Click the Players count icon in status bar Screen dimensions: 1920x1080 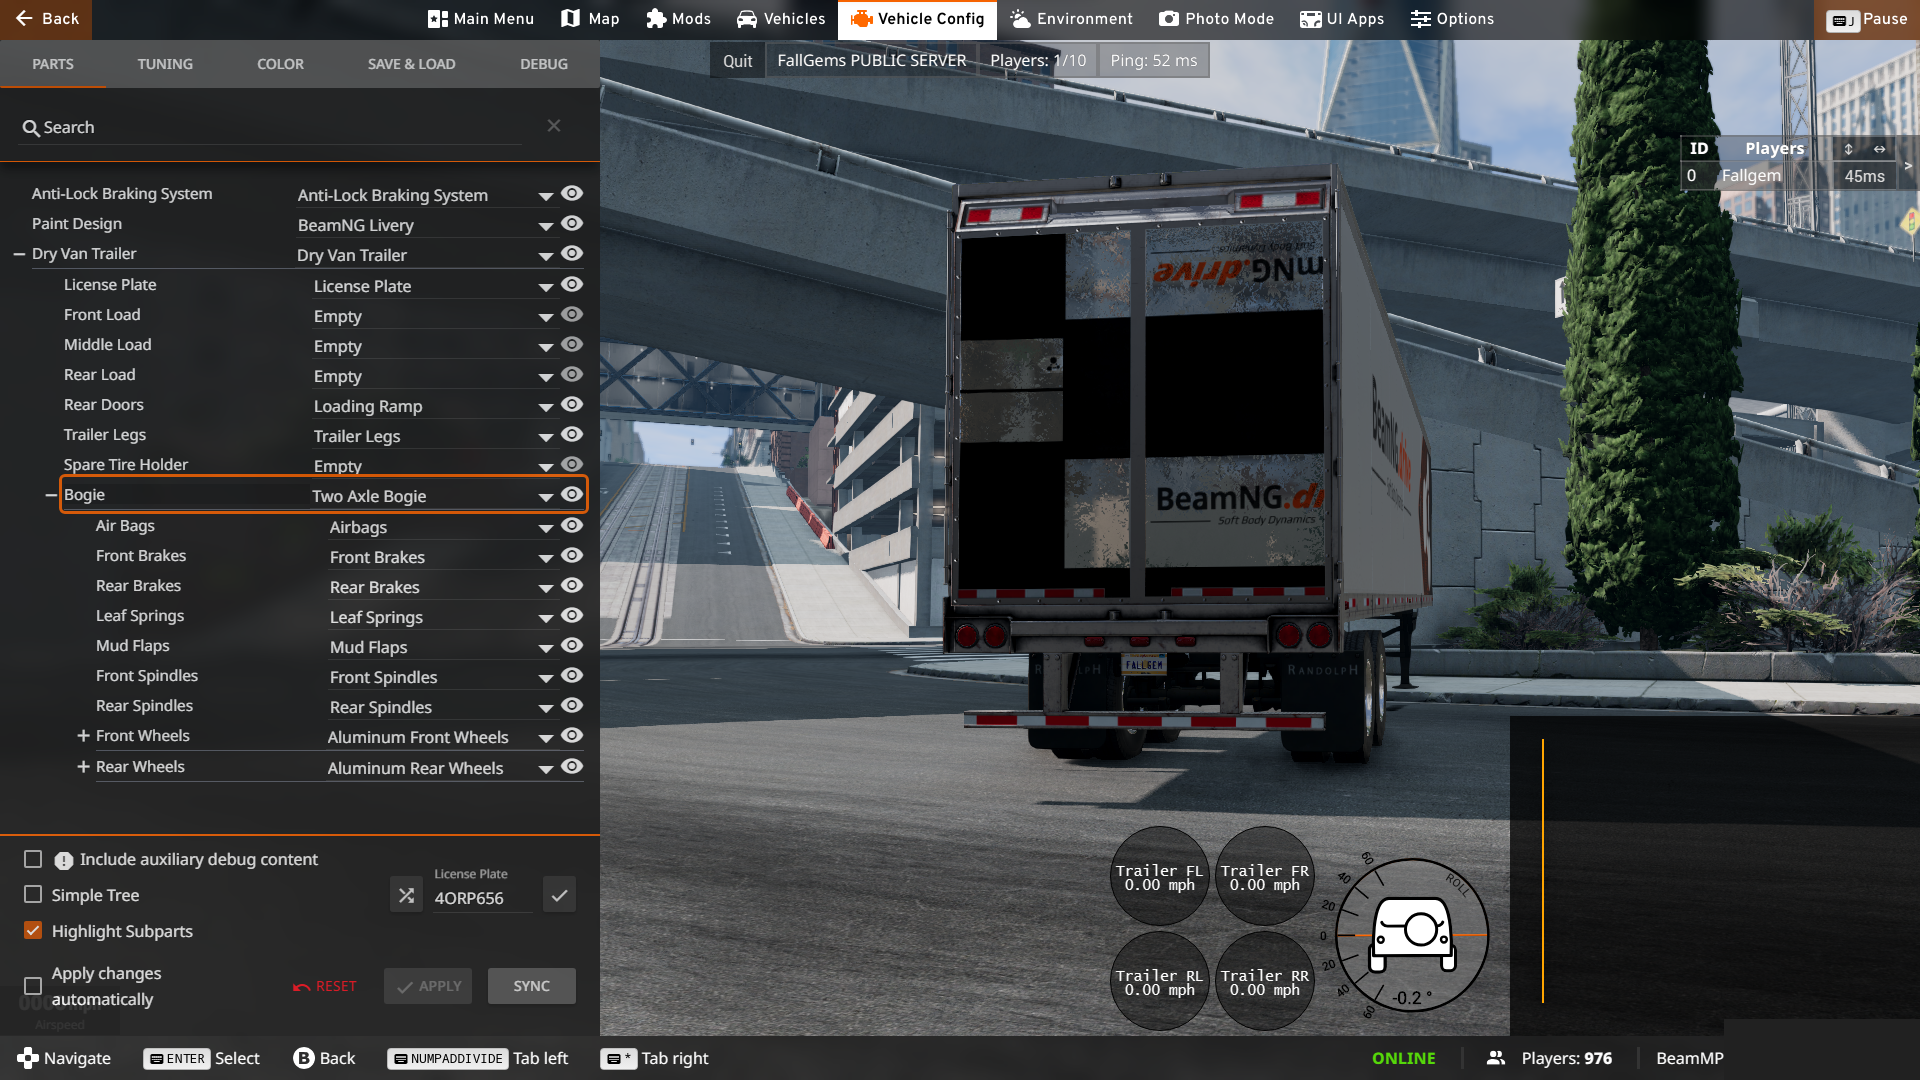coord(1496,1058)
